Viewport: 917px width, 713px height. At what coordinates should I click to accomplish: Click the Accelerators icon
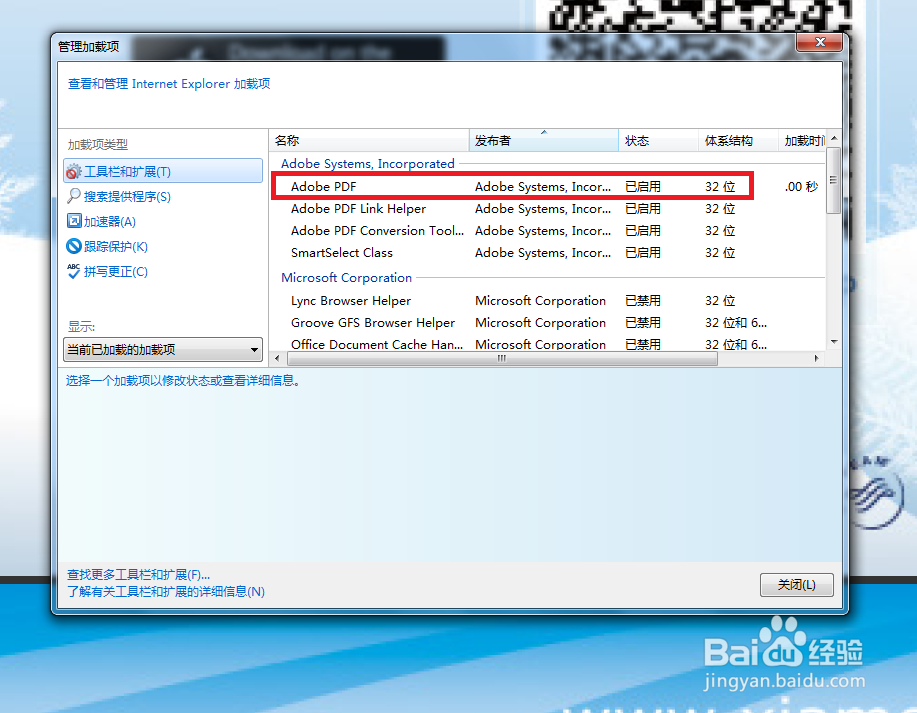[74, 221]
